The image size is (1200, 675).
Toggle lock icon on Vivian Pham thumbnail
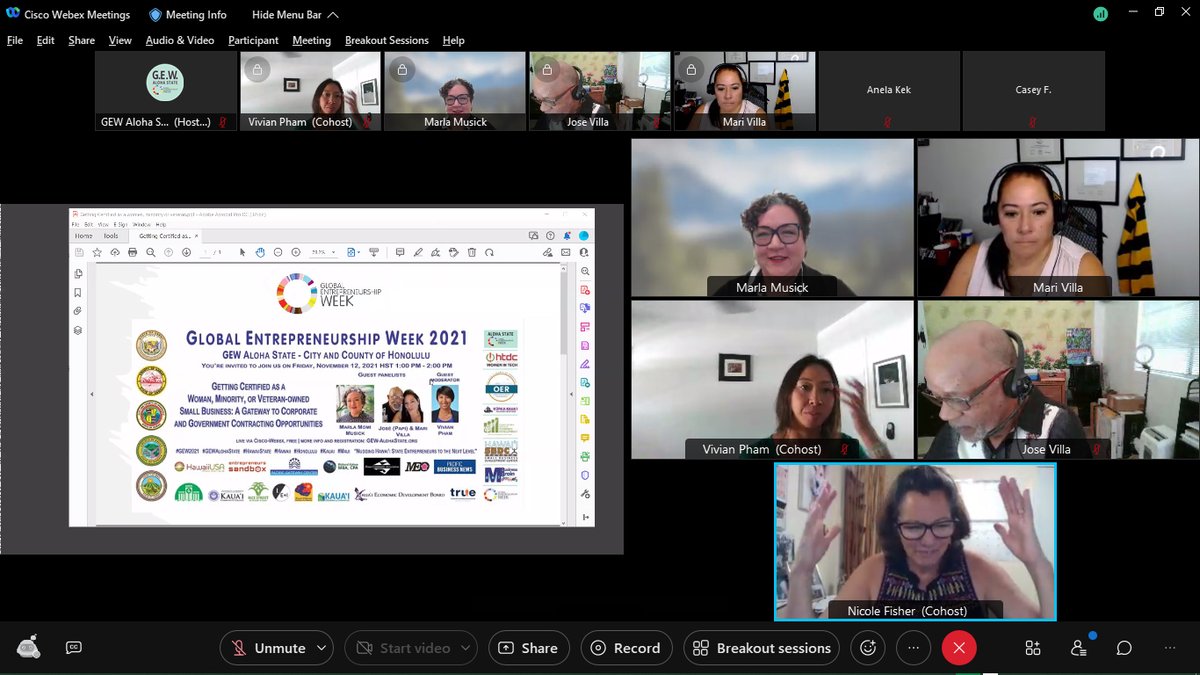(x=257, y=70)
